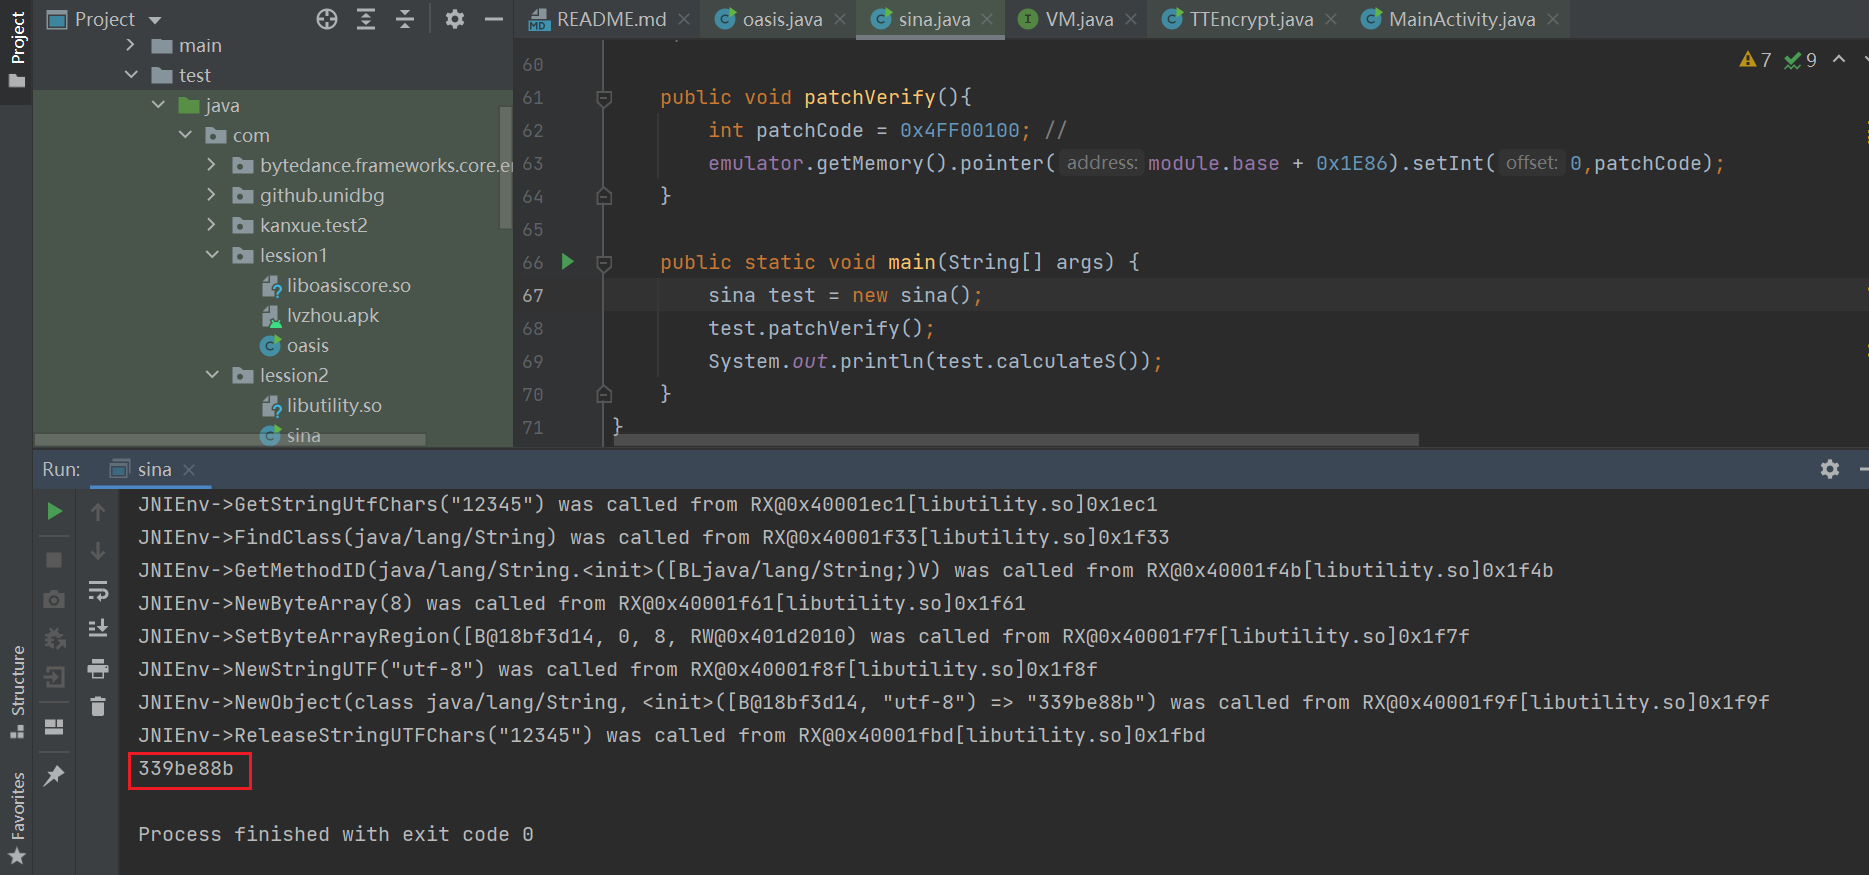Image resolution: width=1869 pixels, height=875 pixels.
Task: Click the 339be88b output line in console
Action: [x=186, y=768]
